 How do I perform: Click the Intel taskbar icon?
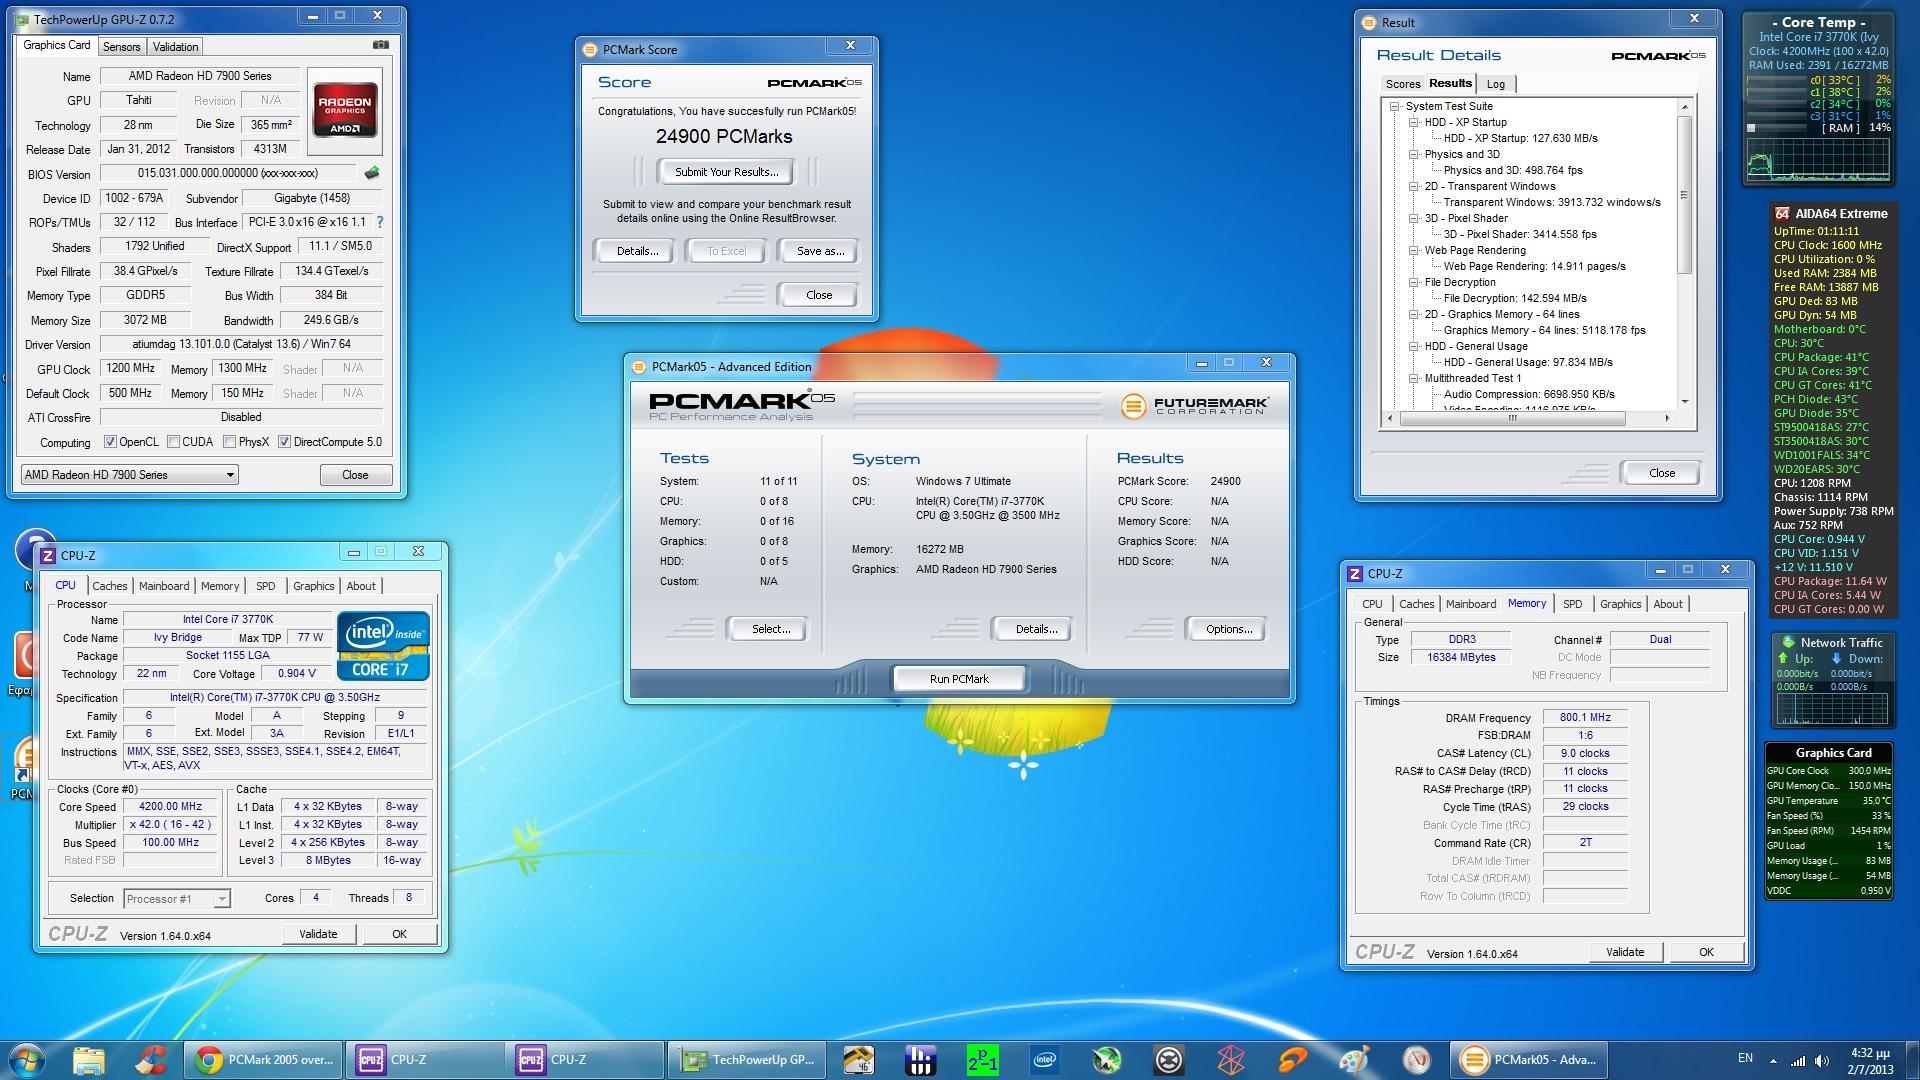coord(1045,1059)
